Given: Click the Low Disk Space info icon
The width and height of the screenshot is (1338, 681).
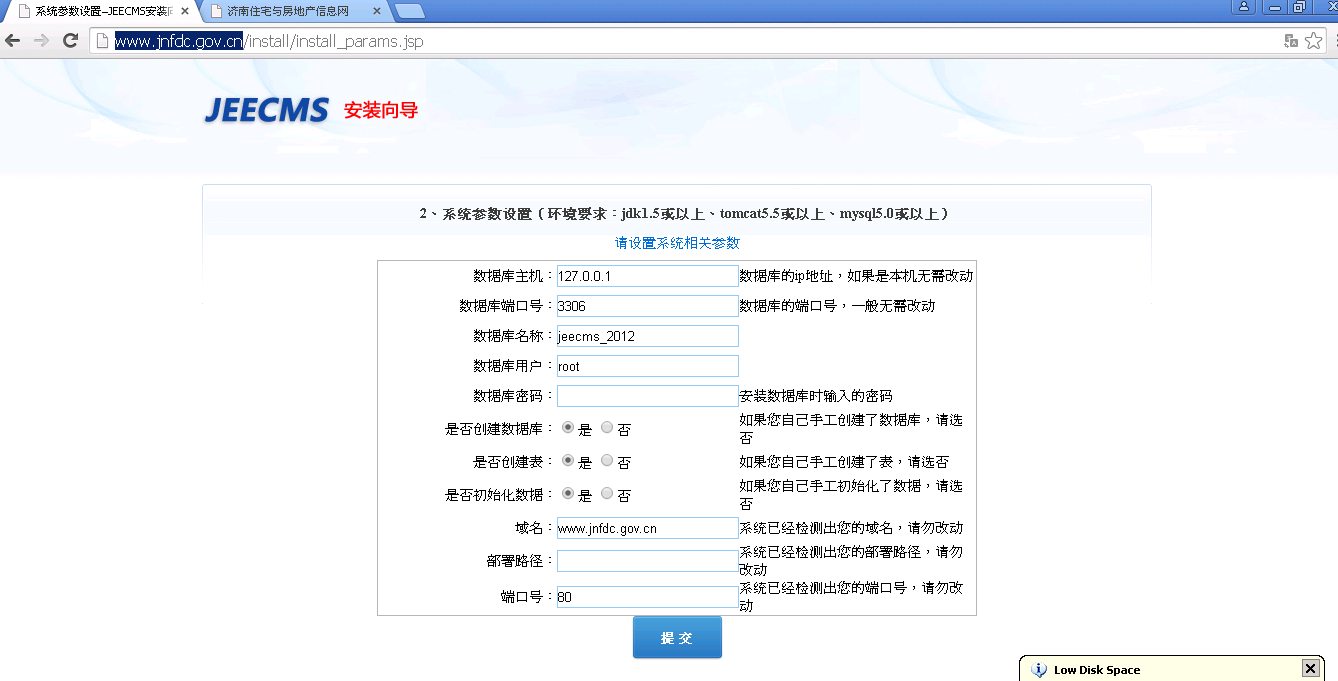Looking at the screenshot, I should pos(1039,670).
